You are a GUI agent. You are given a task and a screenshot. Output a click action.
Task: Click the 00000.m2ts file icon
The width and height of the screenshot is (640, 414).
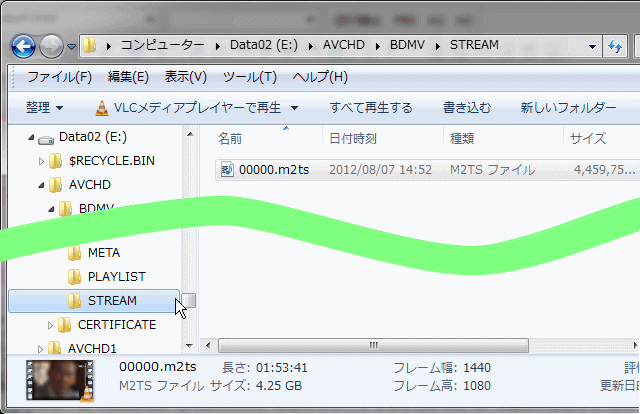227,170
